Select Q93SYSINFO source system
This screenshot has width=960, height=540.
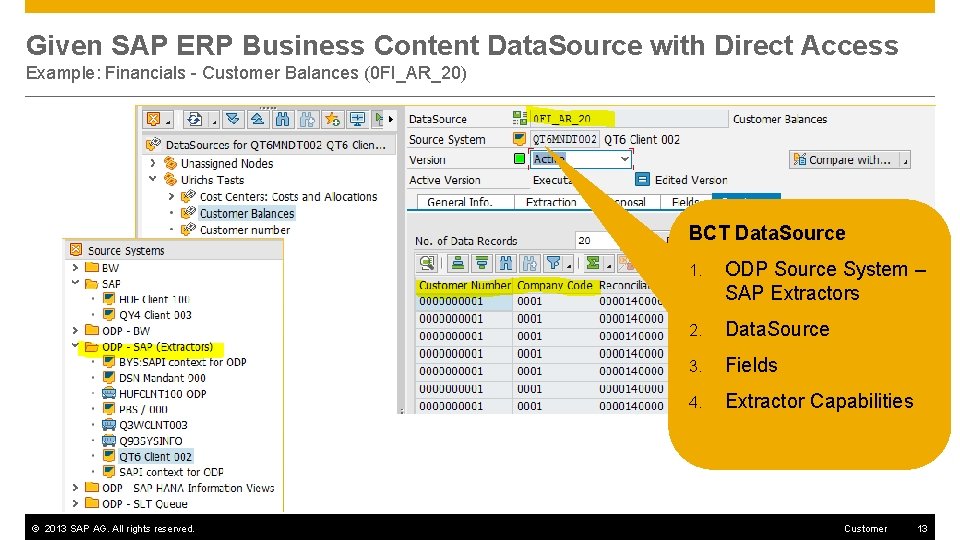click(151, 441)
